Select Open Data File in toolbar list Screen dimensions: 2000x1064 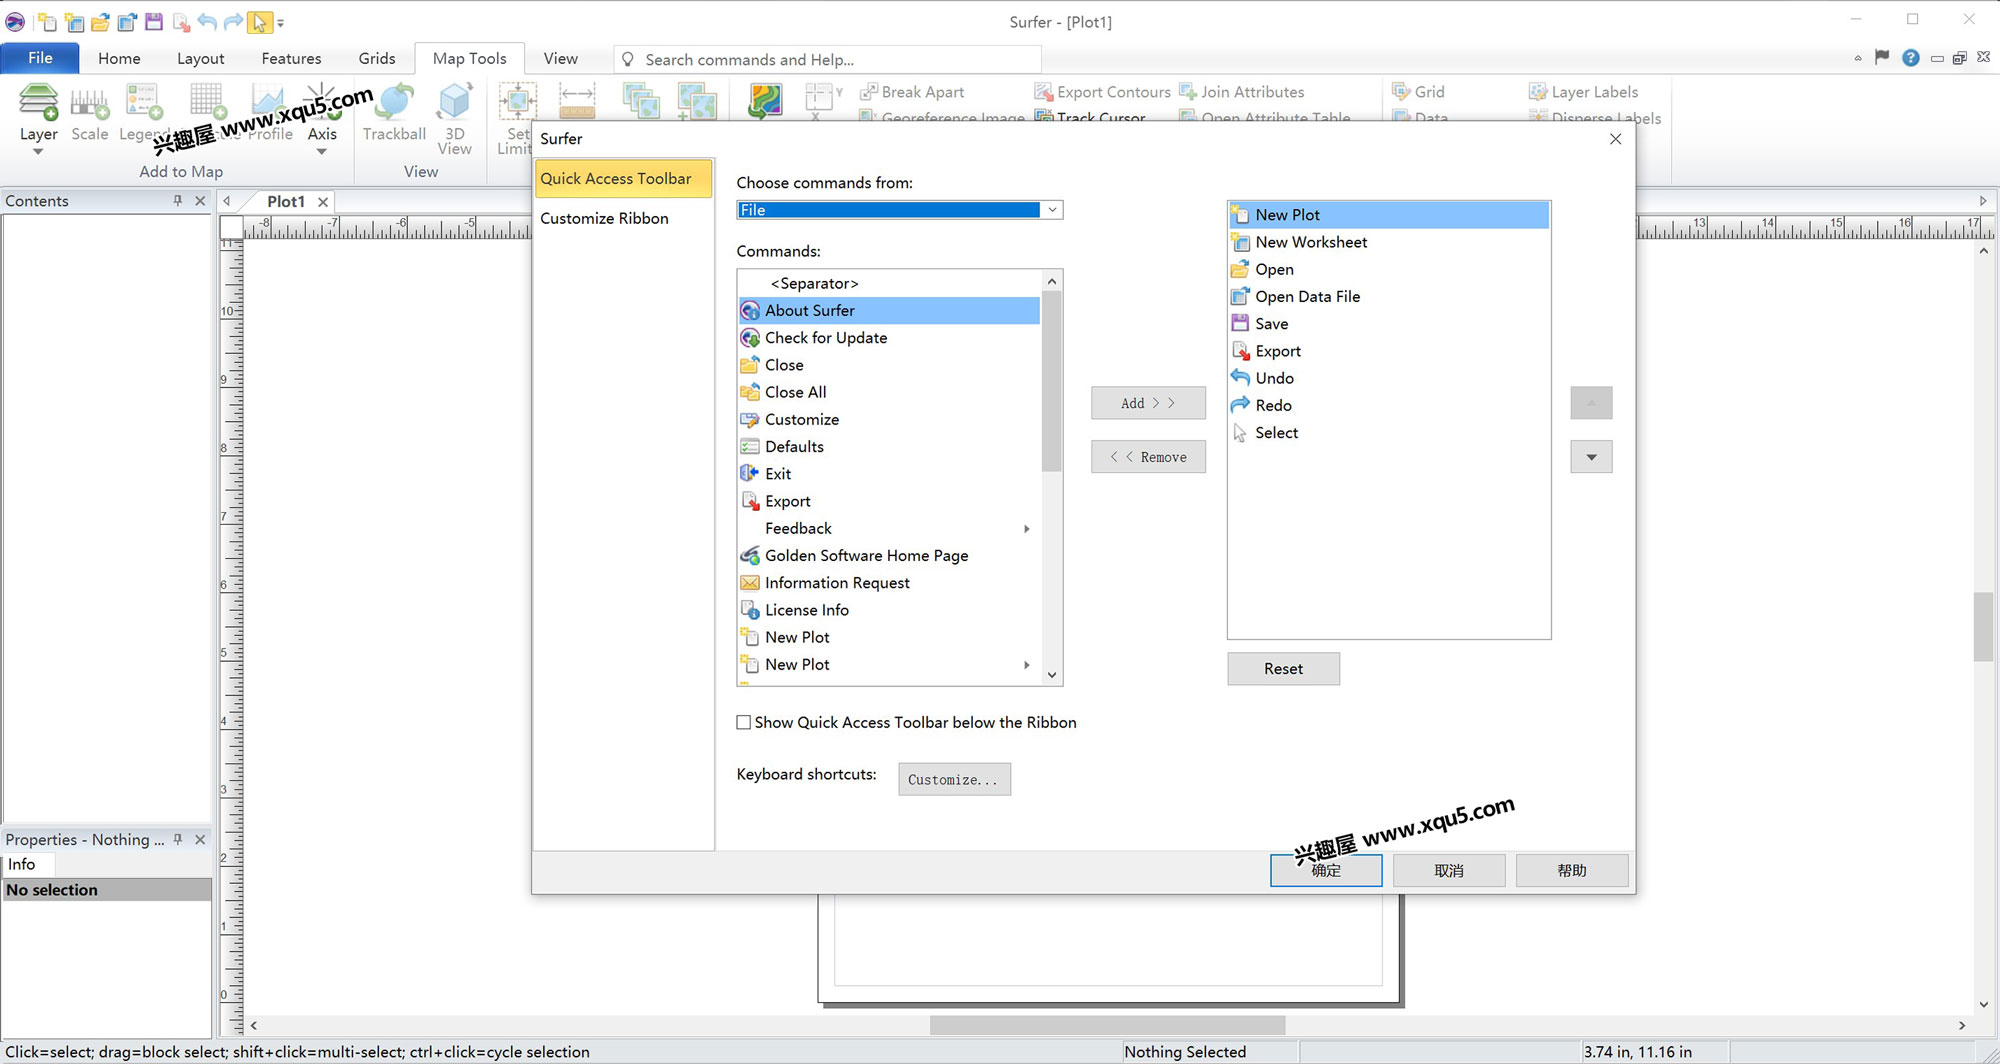(1389, 296)
